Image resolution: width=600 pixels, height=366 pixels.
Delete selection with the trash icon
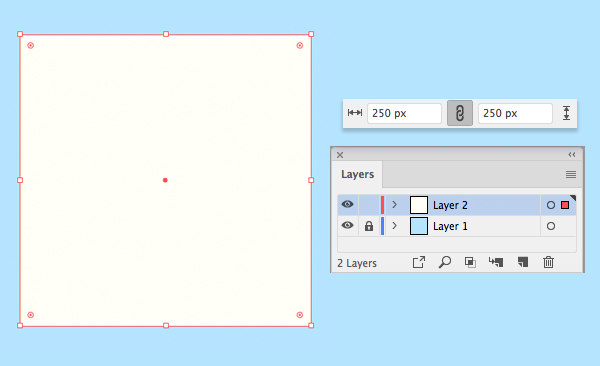[x=548, y=262]
